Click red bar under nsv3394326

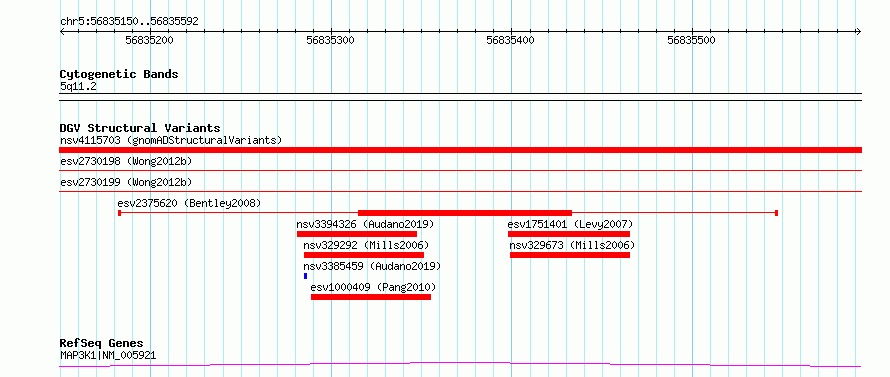(x=357, y=234)
